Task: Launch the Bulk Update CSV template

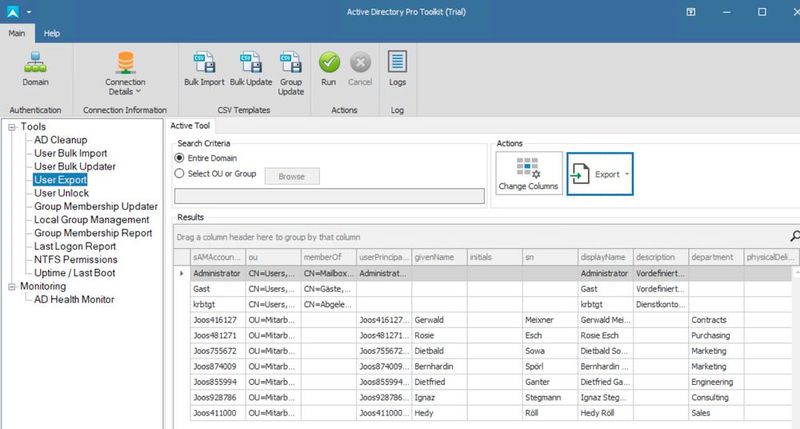Action: coord(251,69)
